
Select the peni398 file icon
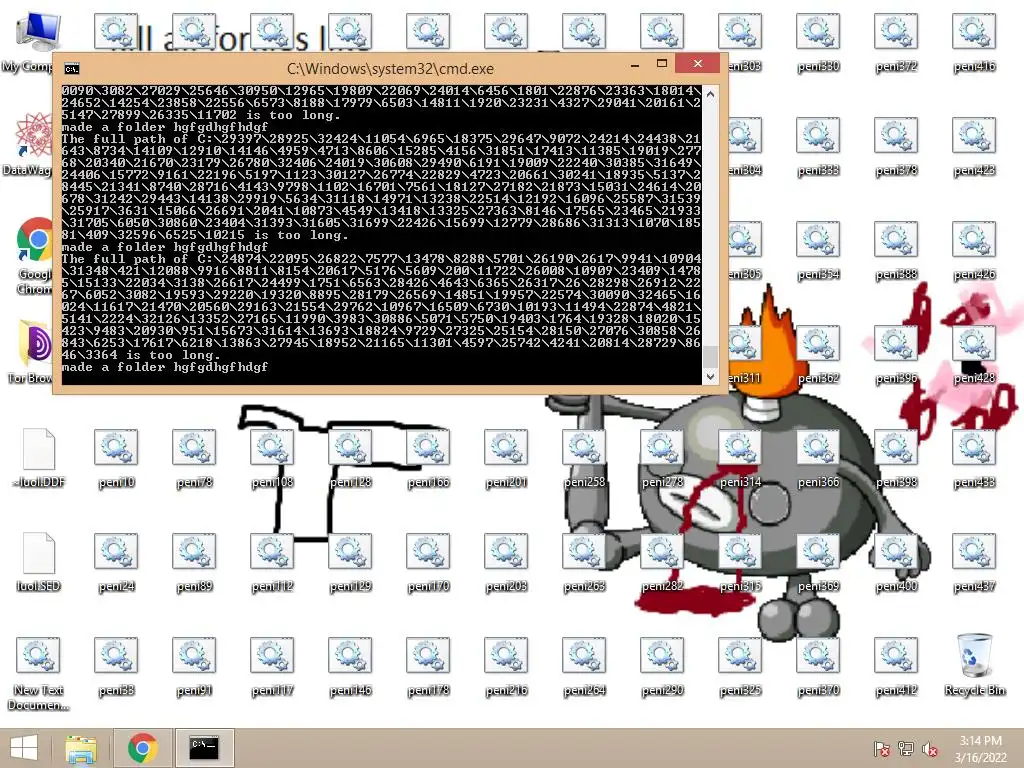[x=896, y=458]
